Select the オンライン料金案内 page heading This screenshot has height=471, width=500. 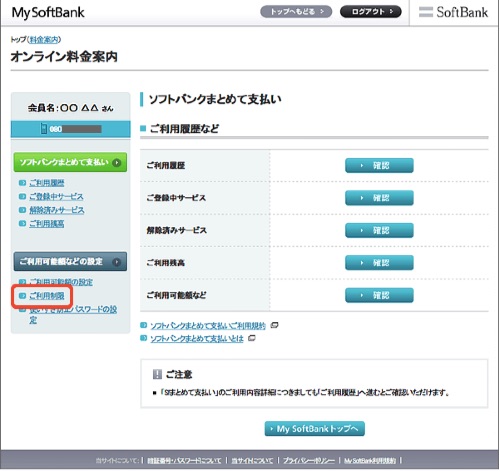click(64, 57)
